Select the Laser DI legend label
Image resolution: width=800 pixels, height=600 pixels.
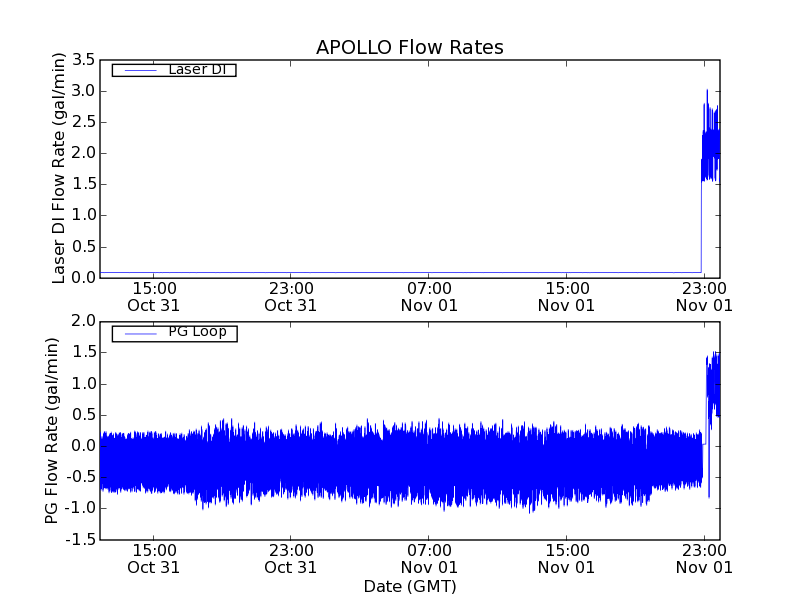click(x=196, y=70)
